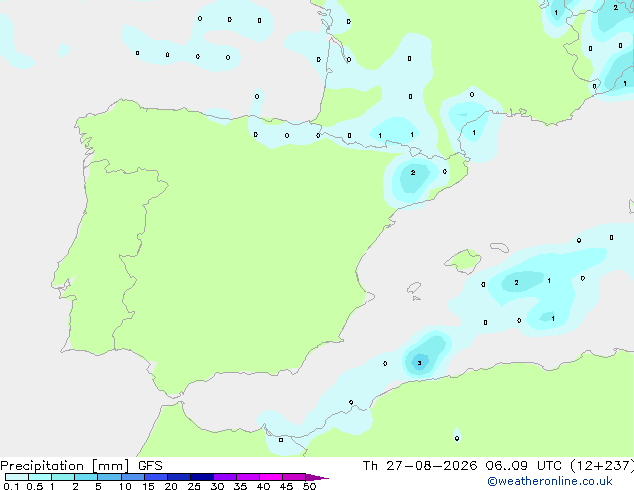Click the '3' precipitation value on the map
This screenshot has height=490, width=634.
click(419, 363)
